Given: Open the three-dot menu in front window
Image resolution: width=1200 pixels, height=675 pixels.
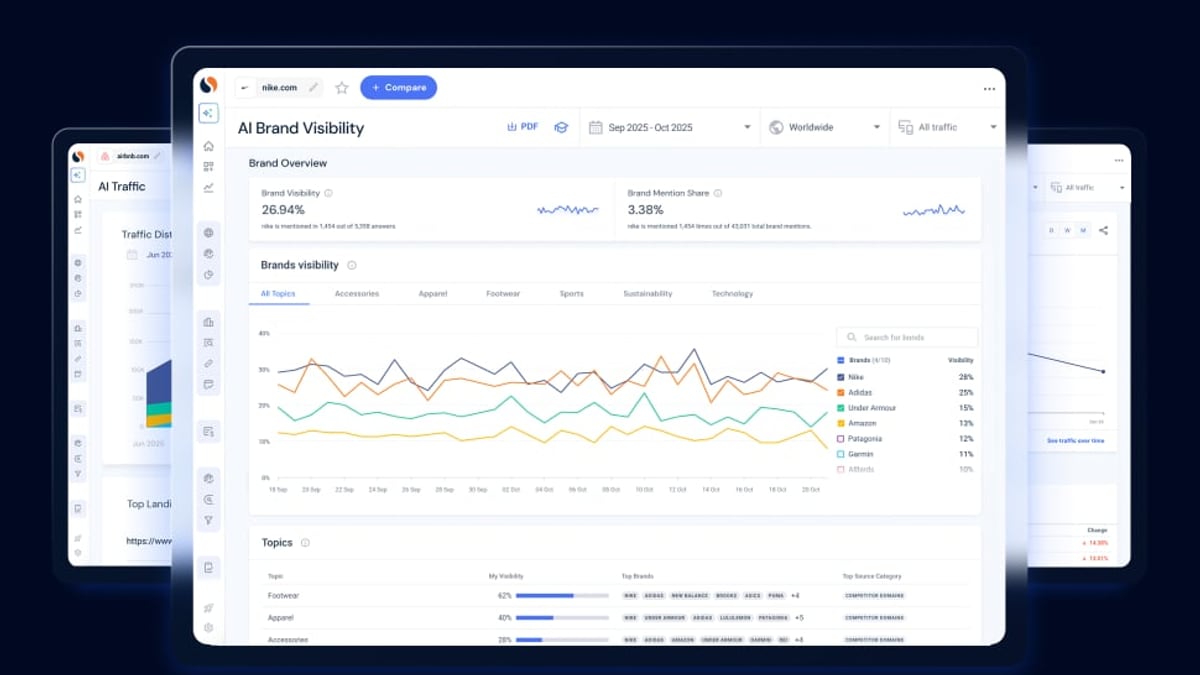Looking at the screenshot, I should coord(989,89).
